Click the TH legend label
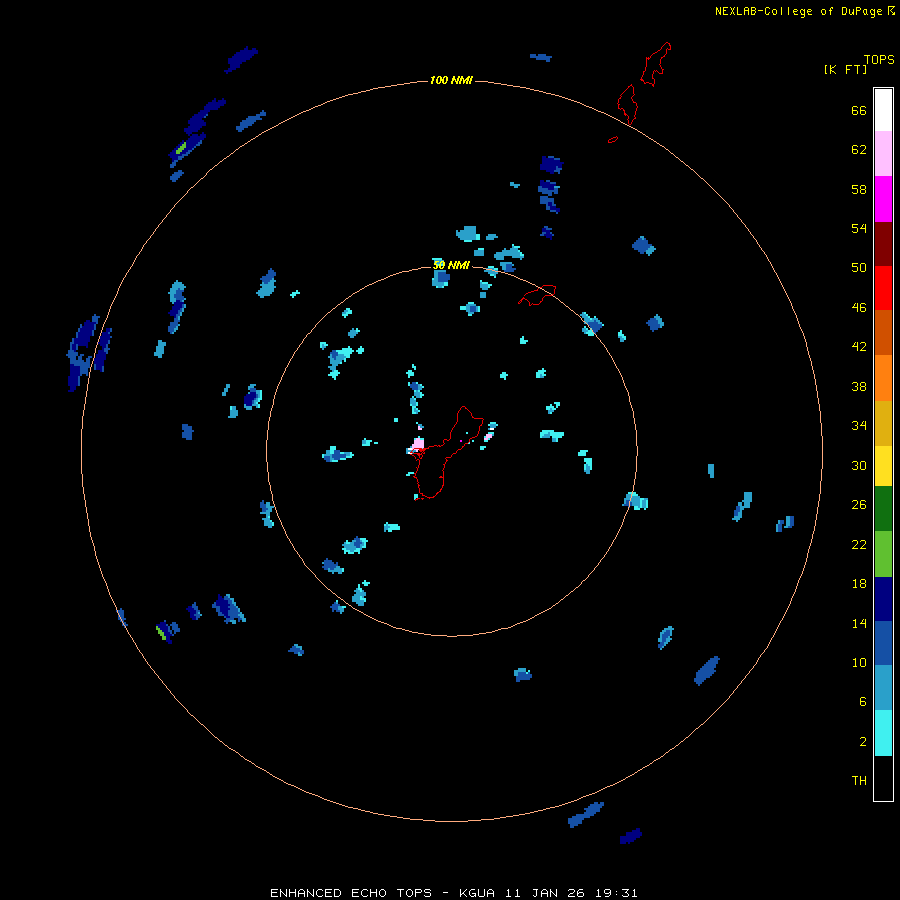 [859, 781]
